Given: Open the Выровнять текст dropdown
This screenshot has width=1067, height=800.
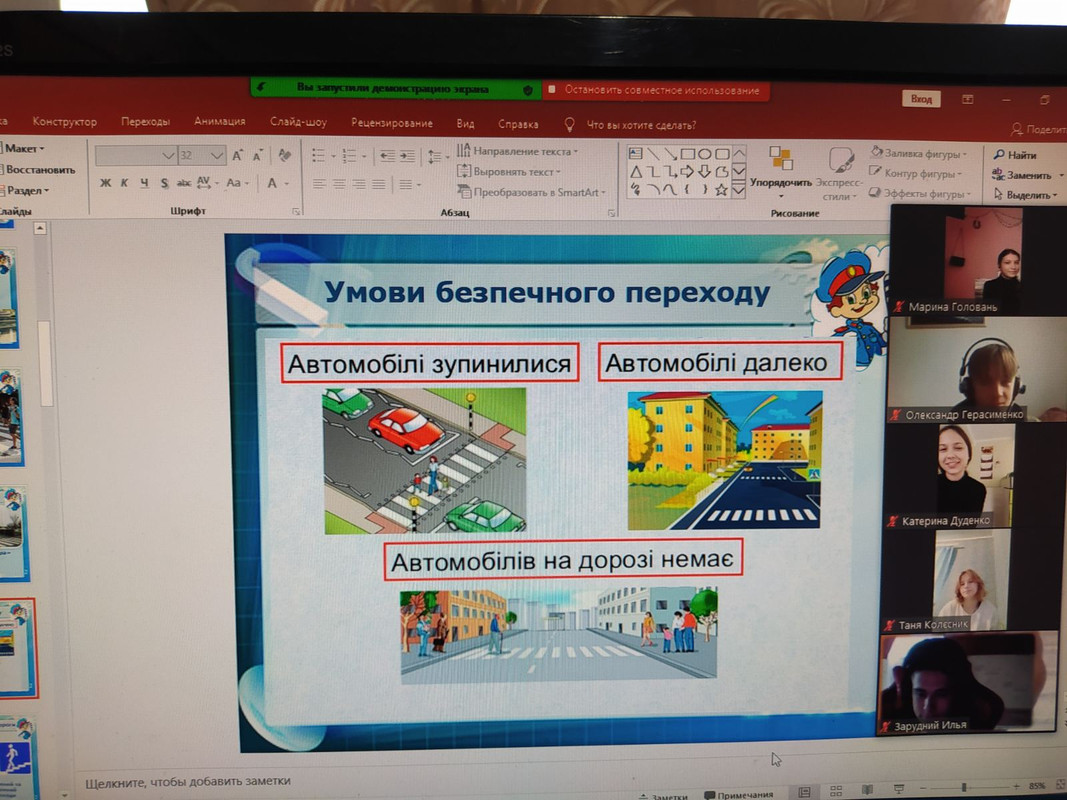Looking at the screenshot, I should (x=509, y=171).
